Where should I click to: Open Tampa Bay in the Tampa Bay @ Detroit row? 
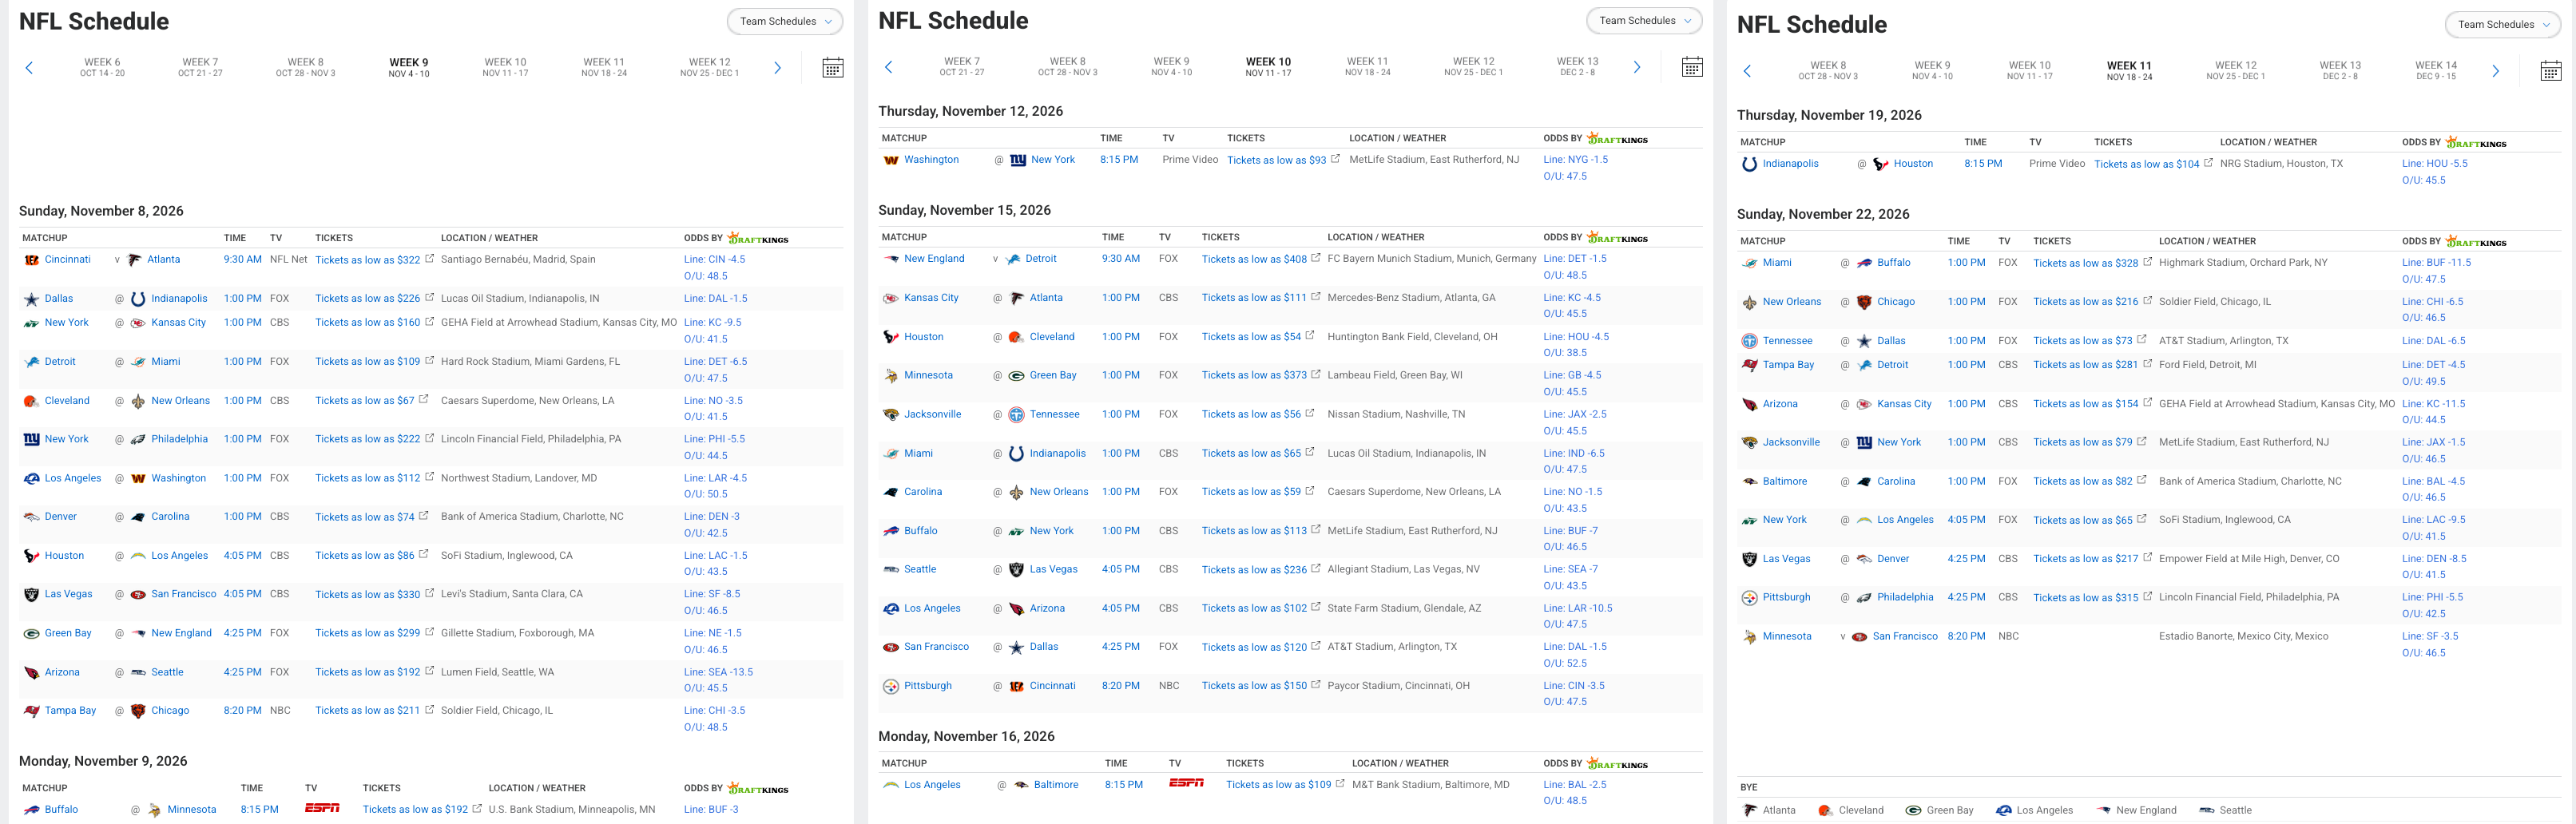[1788, 365]
